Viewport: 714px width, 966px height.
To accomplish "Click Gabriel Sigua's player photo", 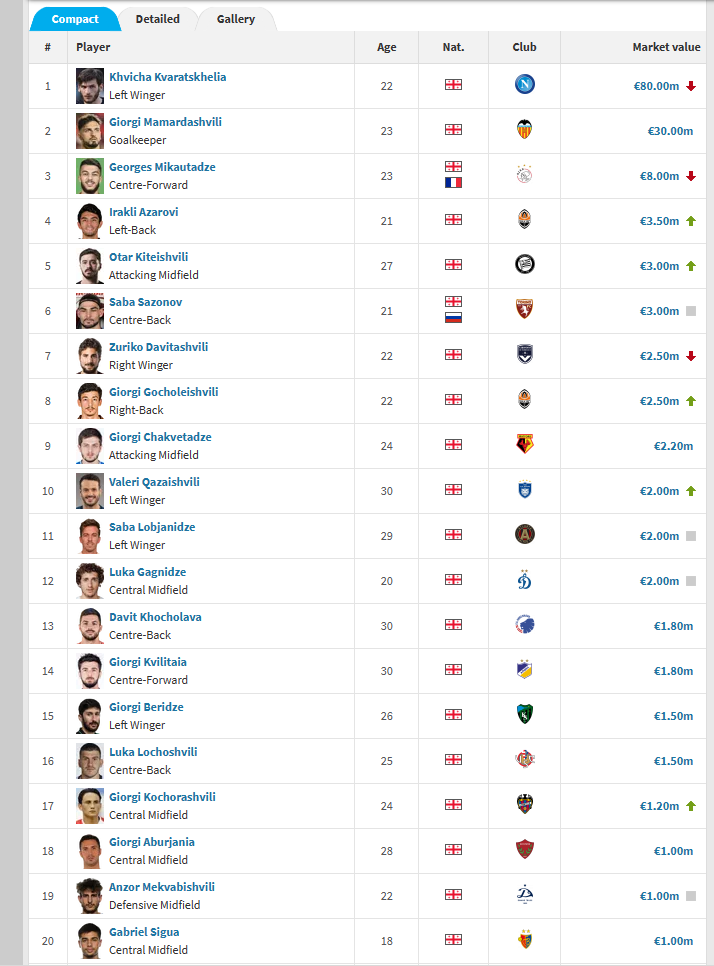I will tap(90, 941).
